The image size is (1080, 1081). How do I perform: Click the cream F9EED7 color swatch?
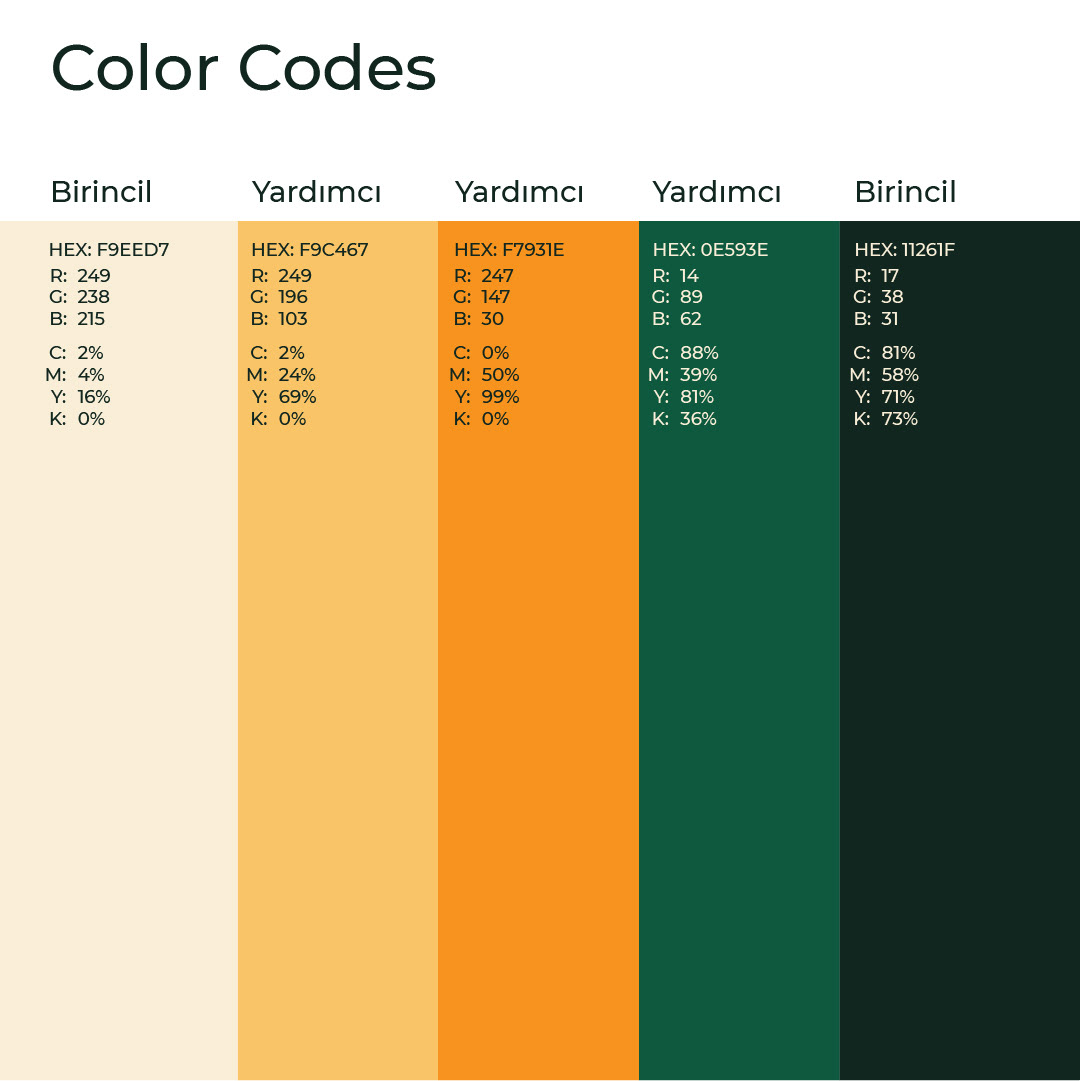[119, 650]
